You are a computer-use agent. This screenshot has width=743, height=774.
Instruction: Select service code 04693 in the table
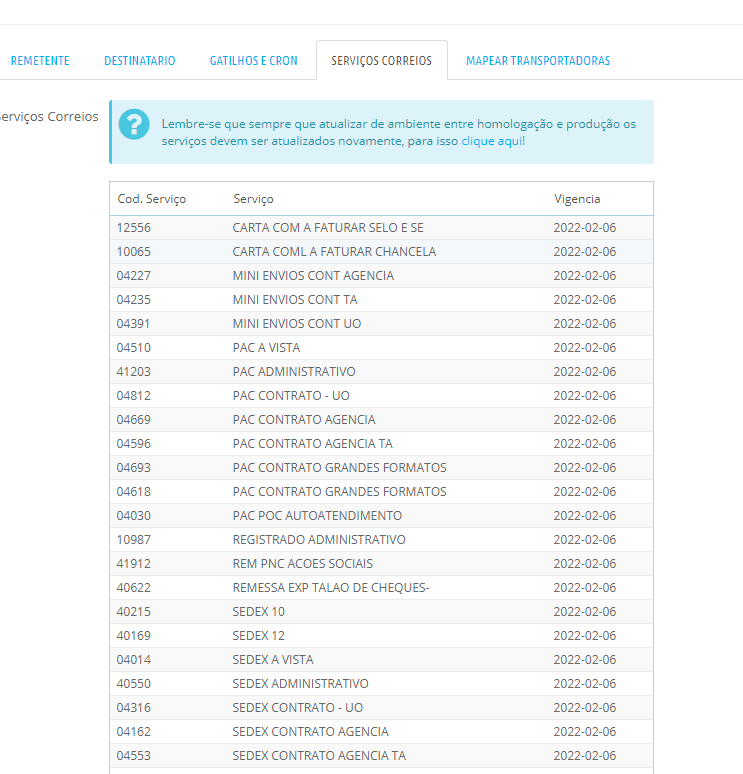pyautogui.click(x=133, y=468)
